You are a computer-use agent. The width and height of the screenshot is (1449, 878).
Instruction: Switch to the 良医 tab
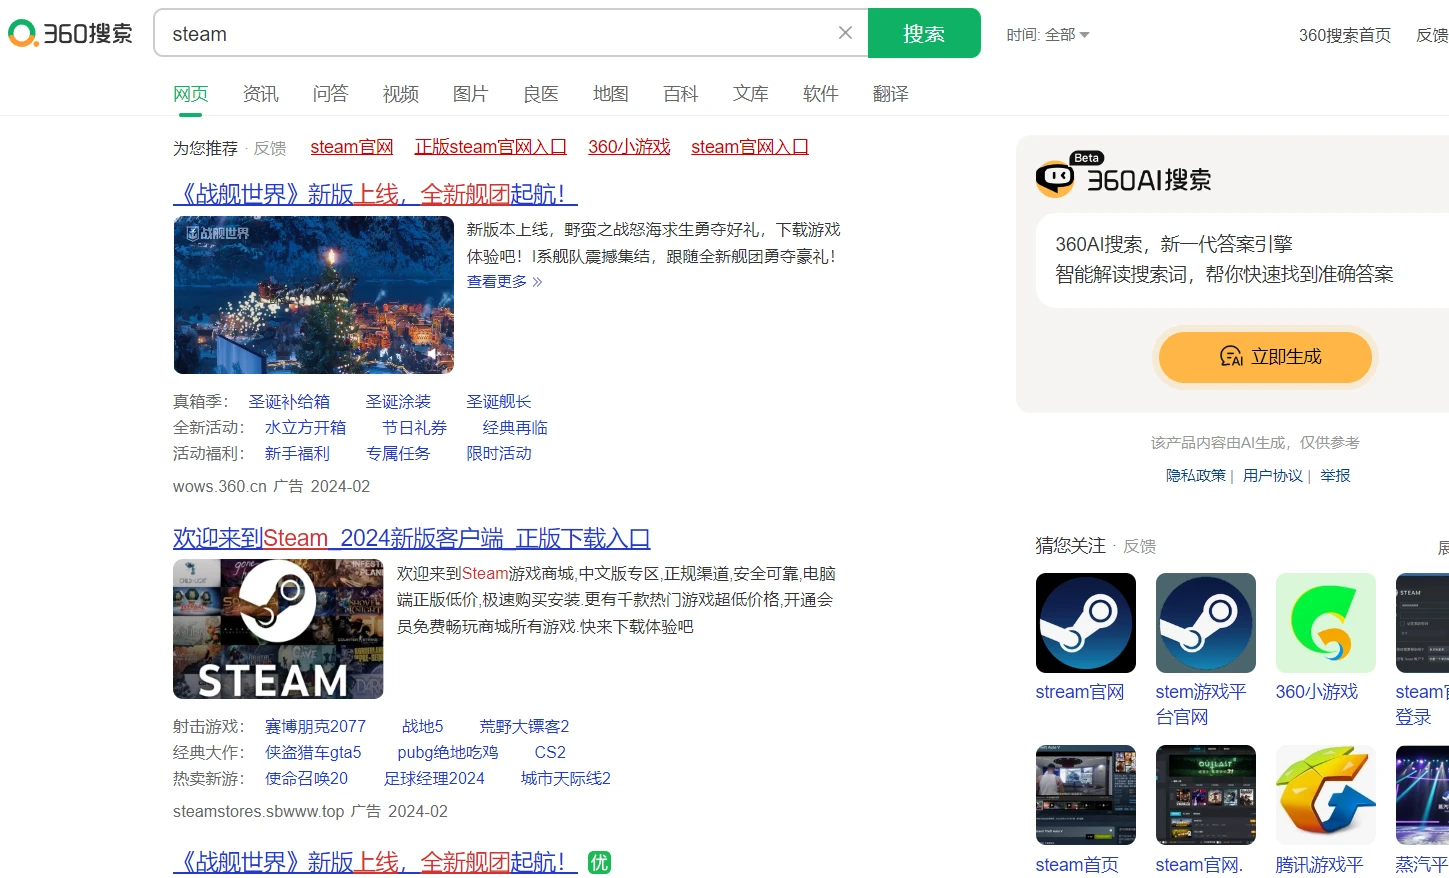[x=541, y=94]
